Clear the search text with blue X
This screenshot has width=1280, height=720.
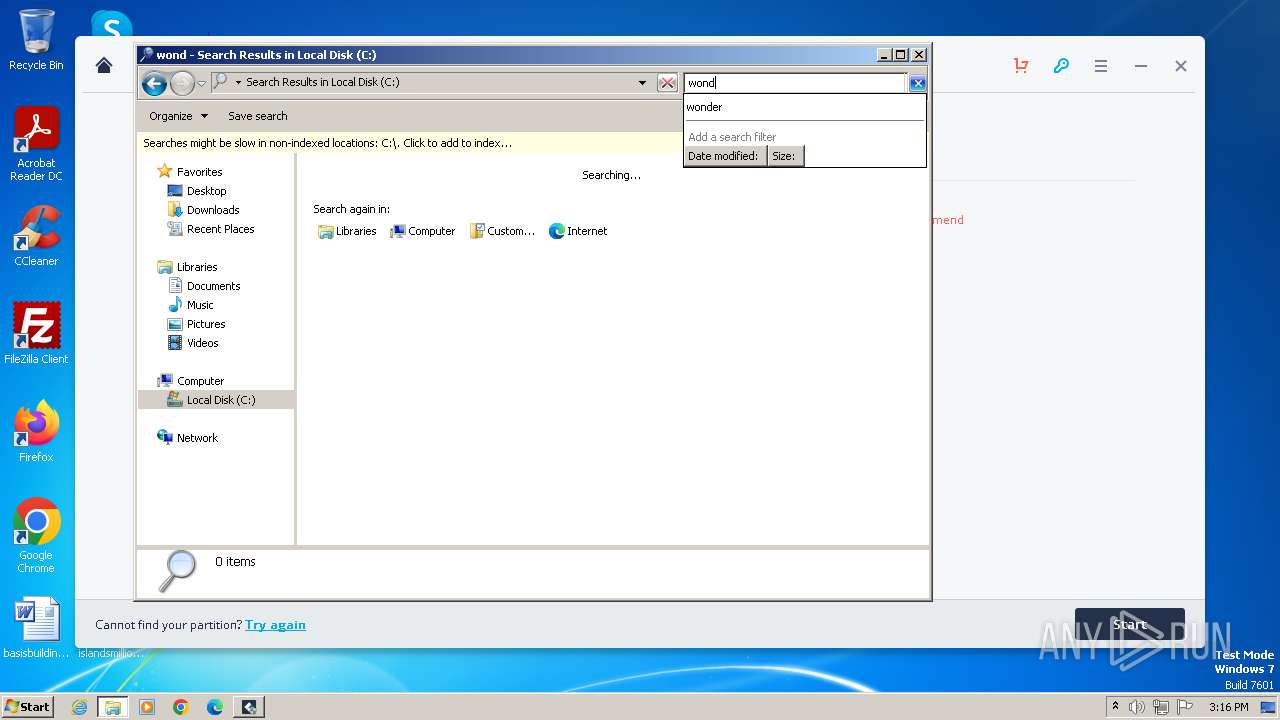[917, 83]
